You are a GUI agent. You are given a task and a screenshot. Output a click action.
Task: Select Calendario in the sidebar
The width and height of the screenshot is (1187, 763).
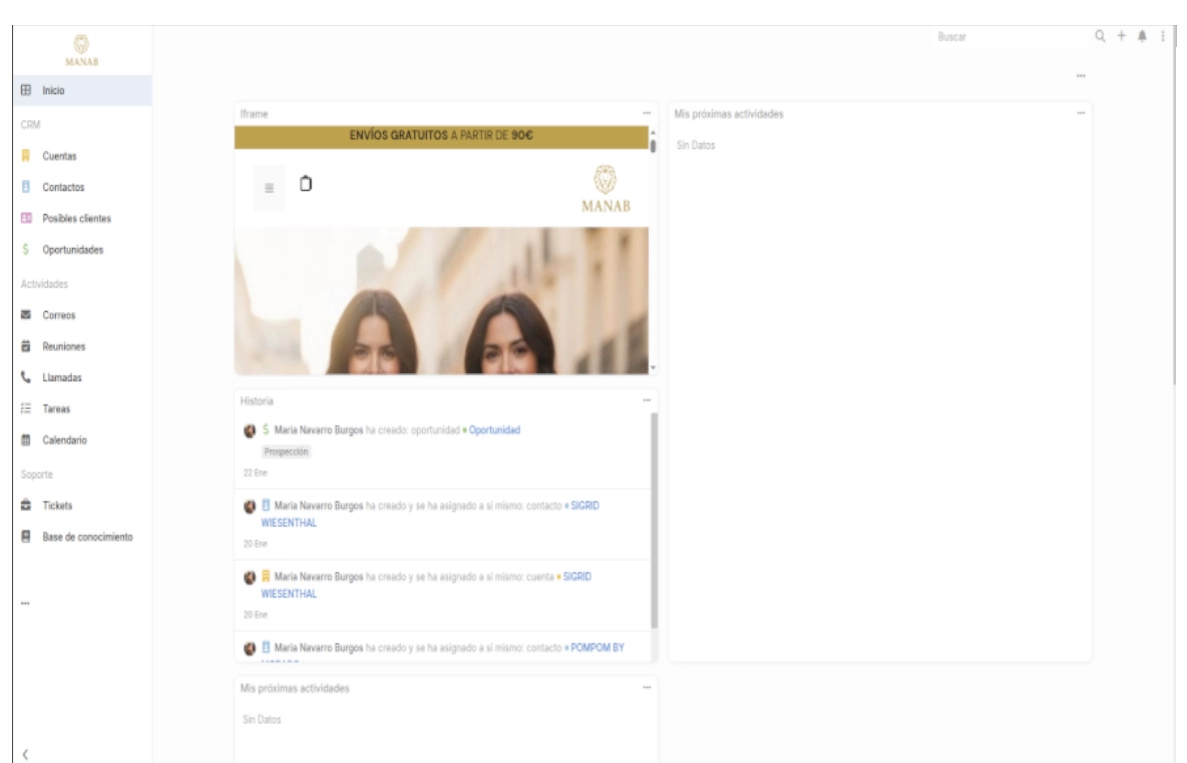(x=62, y=440)
